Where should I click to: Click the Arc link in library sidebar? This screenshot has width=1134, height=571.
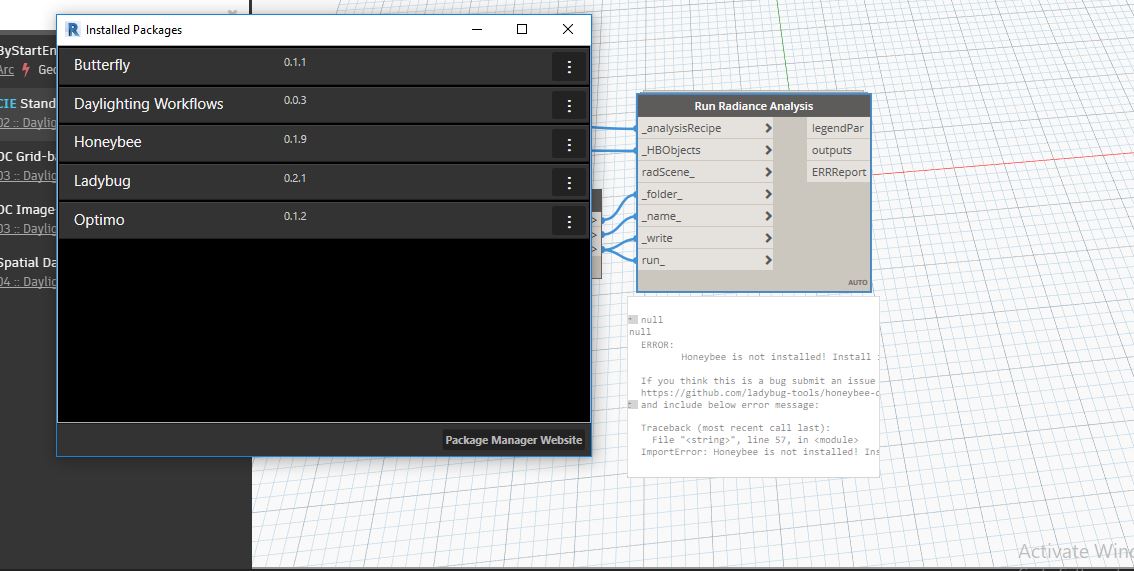pyautogui.click(x=6, y=70)
